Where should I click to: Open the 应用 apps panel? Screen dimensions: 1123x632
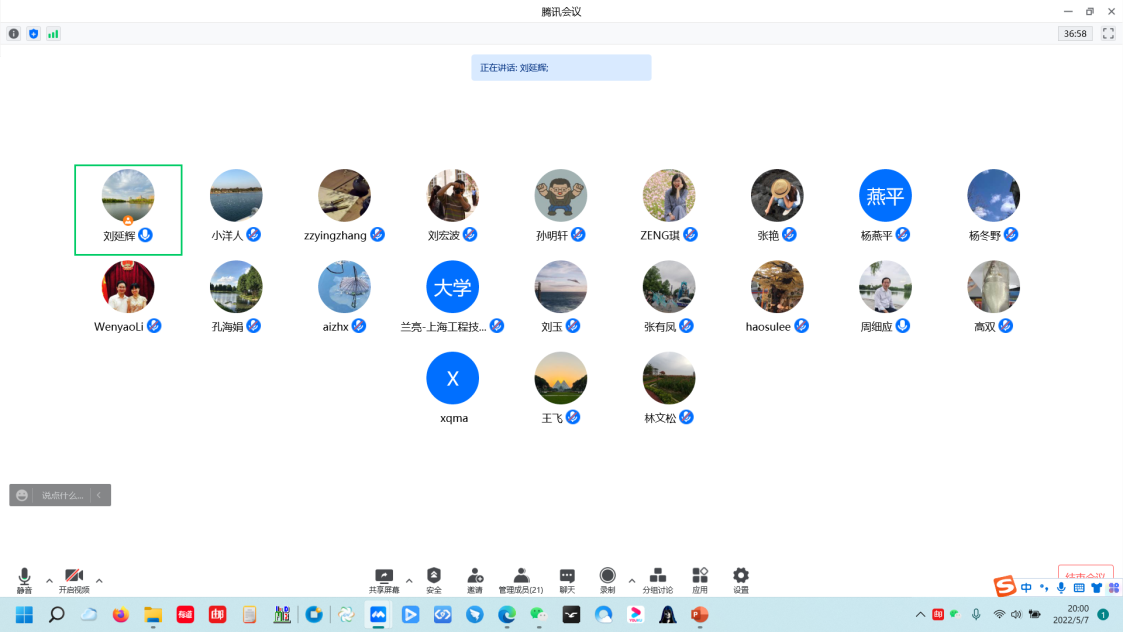[x=700, y=579]
